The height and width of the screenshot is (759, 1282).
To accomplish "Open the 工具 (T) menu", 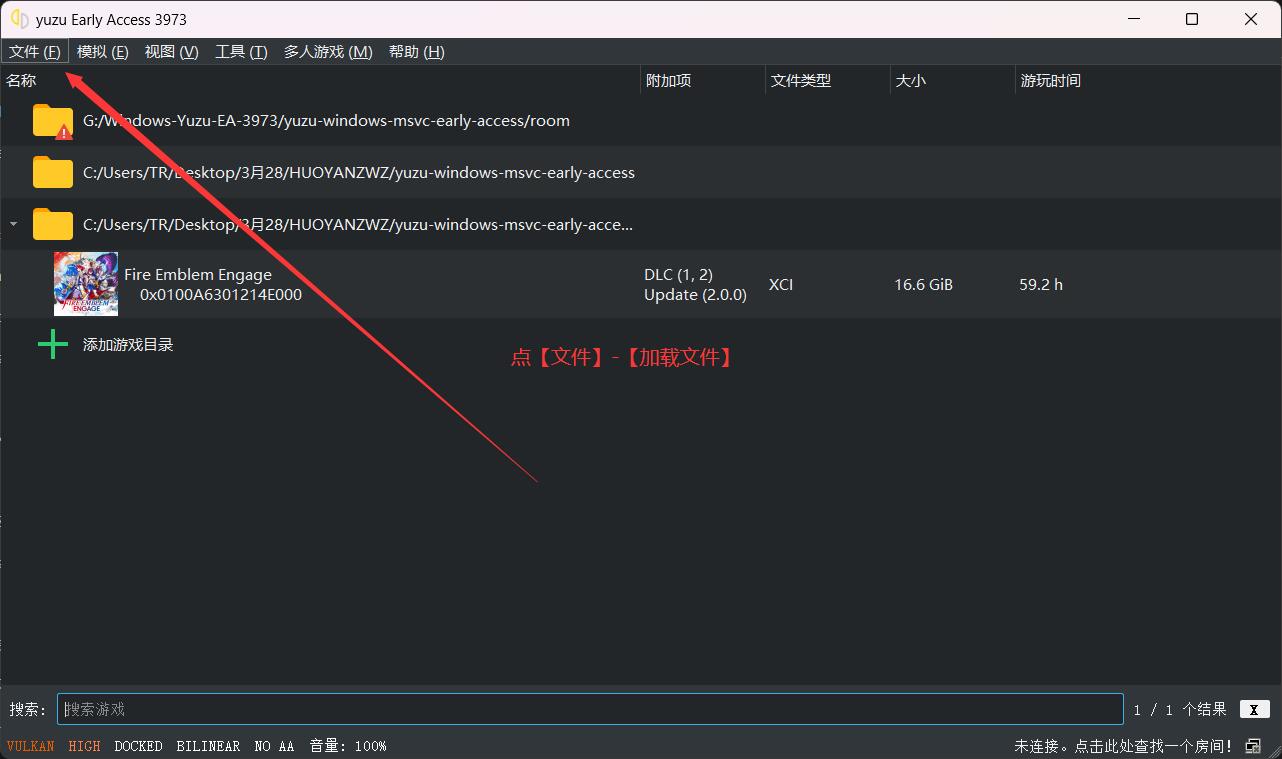I will tap(241, 52).
